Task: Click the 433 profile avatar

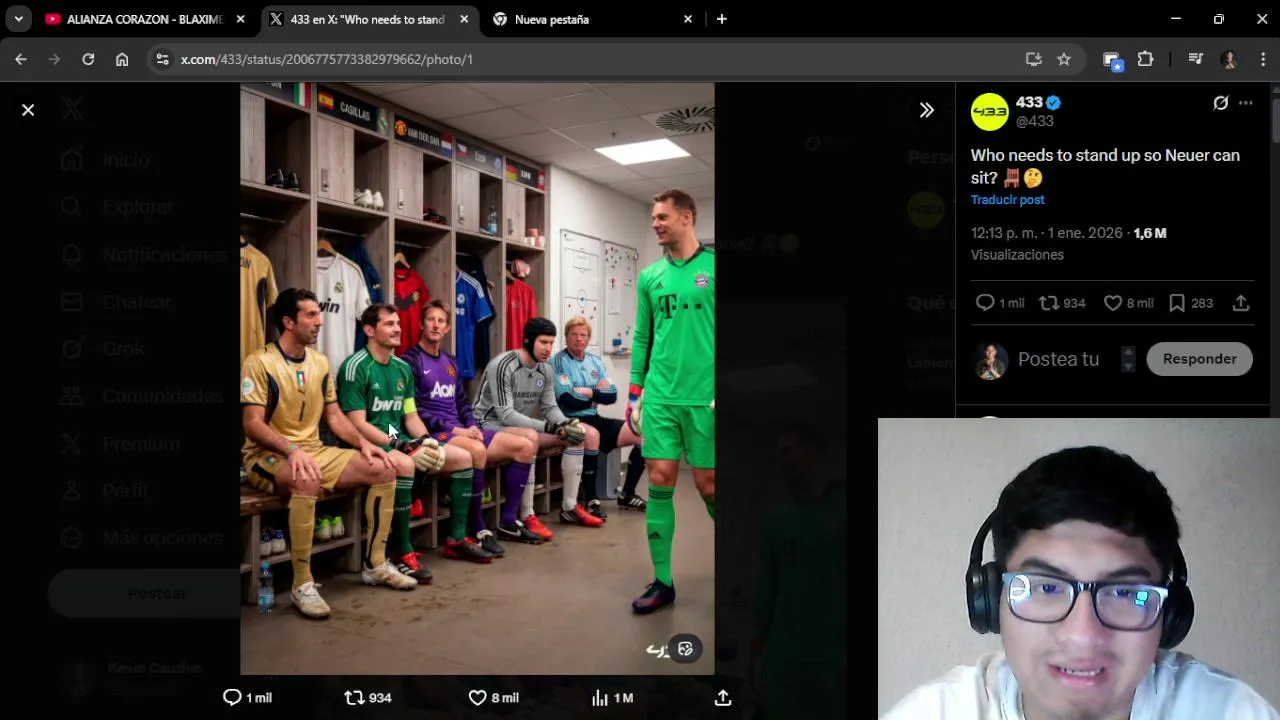Action: click(x=989, y=112)
